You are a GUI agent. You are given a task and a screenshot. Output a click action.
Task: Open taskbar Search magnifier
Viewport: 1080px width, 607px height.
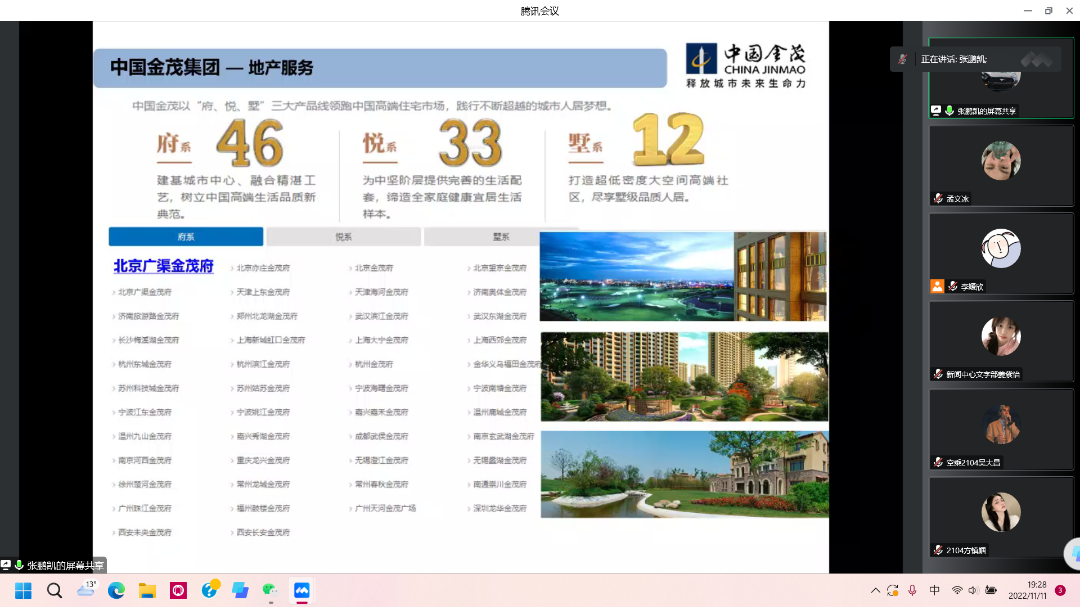tap(54, 590)
